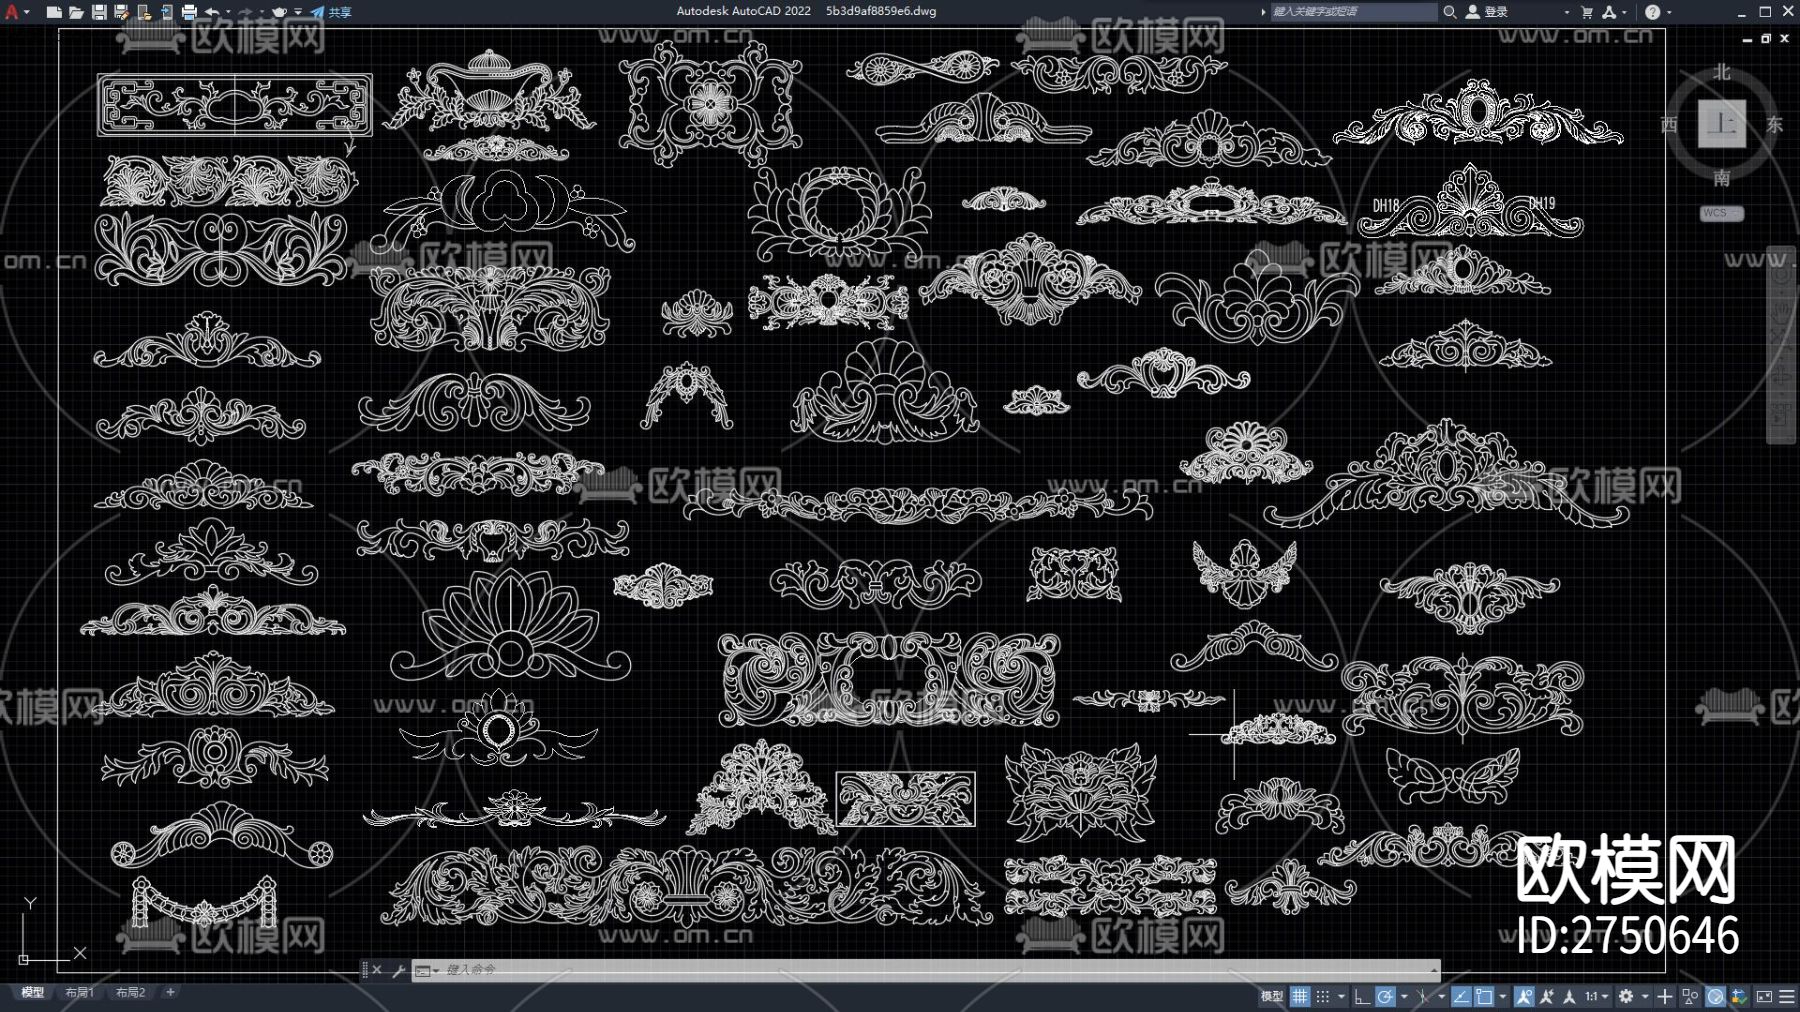Open the status bar customization menu
This screenshot has width=1800, height=1012.
[x=1788, y=997]
